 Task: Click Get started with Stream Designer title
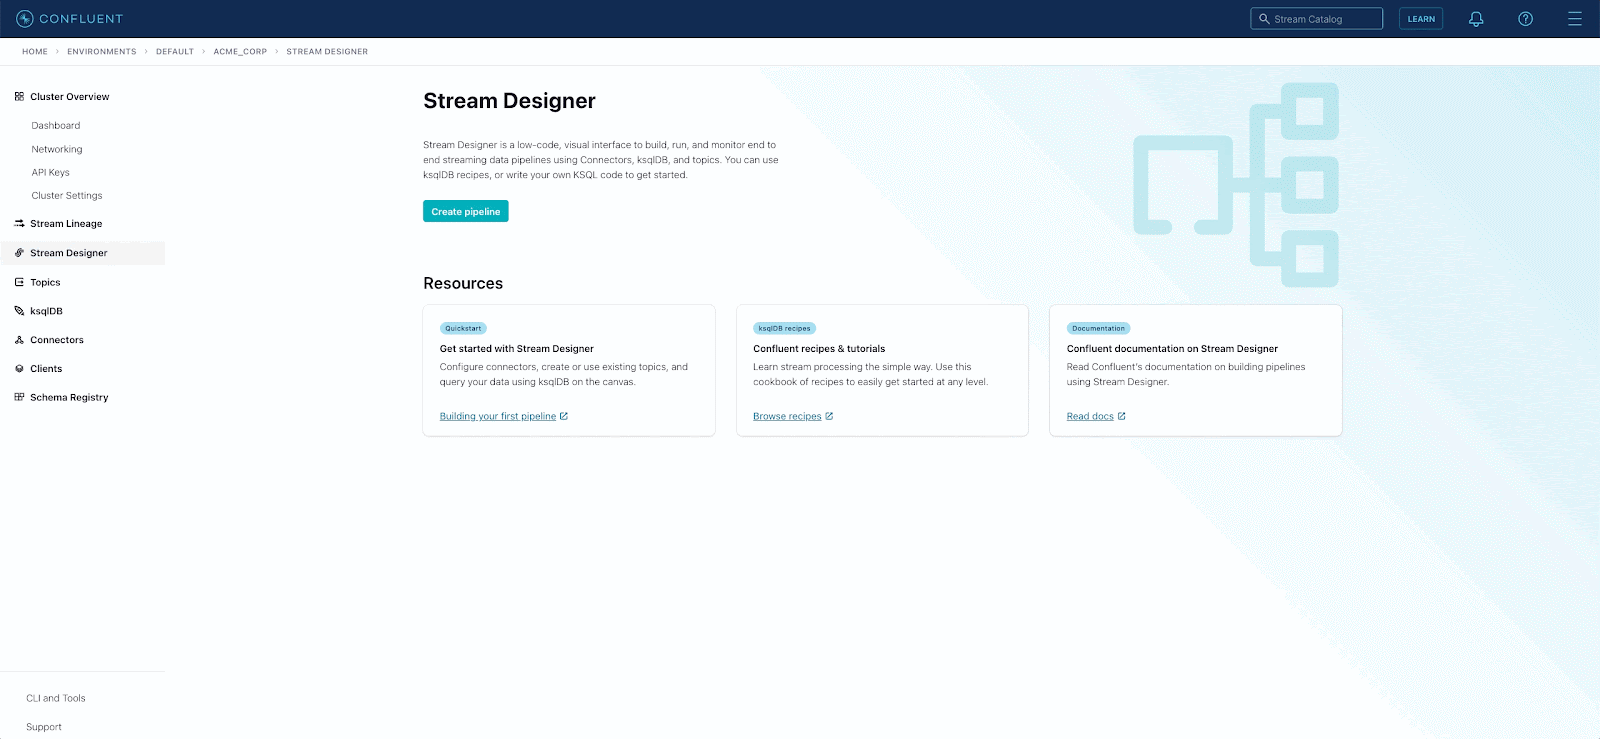click(x=517, y=349)
